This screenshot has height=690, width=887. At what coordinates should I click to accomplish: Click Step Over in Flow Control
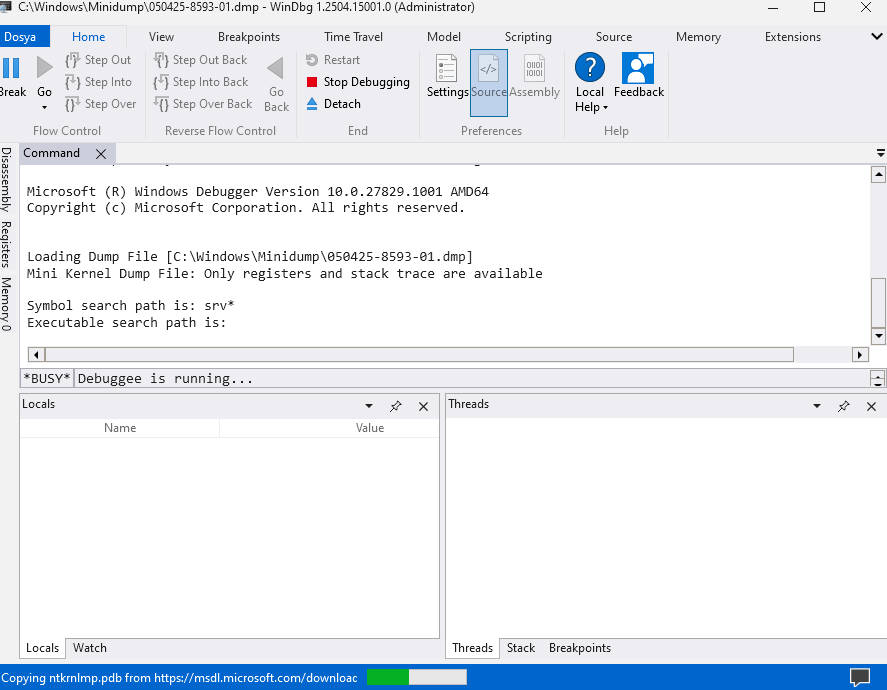point(101,104)
